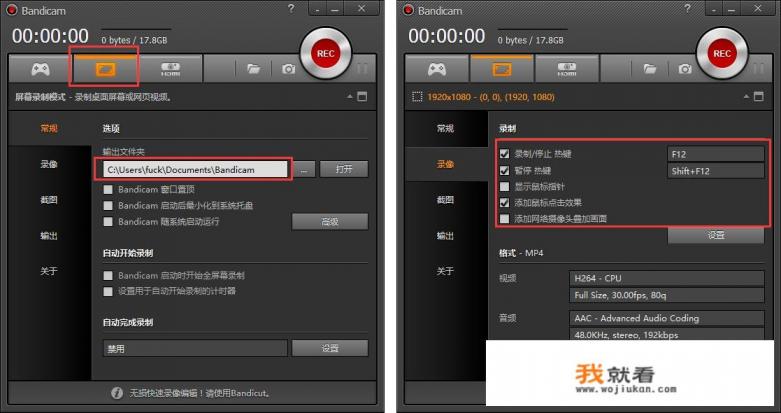Select HDMI device recording mode in left window

pyautogui.click(x=170, y=69)
